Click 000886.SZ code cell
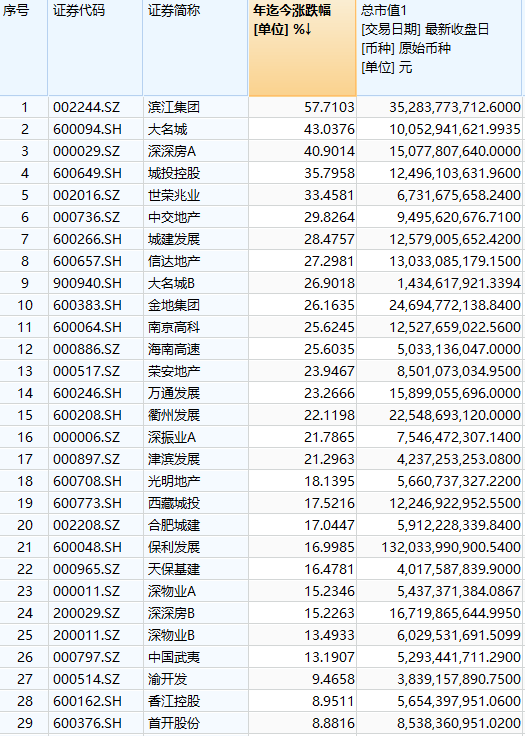 tap(95, 349)
